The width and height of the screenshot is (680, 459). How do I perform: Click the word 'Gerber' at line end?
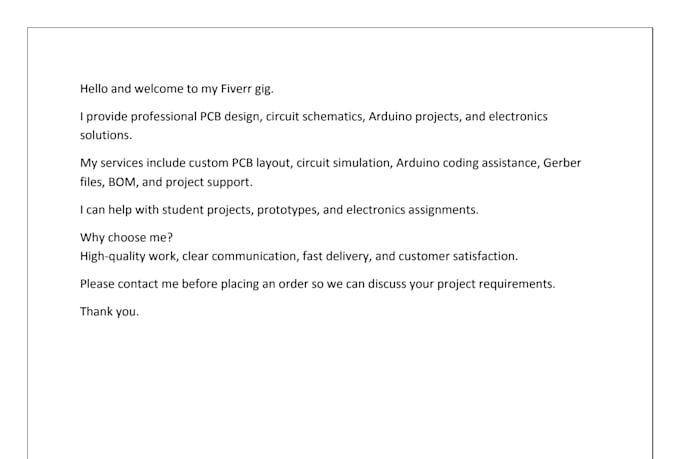coord(562,163)
